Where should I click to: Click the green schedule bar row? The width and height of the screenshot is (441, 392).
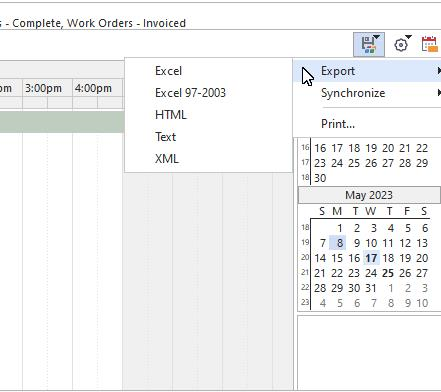(62, 122)
